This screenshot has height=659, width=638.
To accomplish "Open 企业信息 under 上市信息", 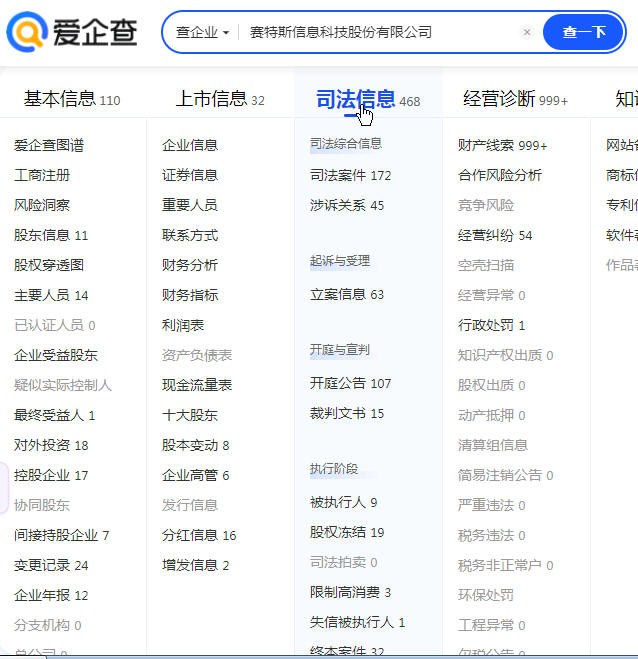I will (x=190, y=145).
